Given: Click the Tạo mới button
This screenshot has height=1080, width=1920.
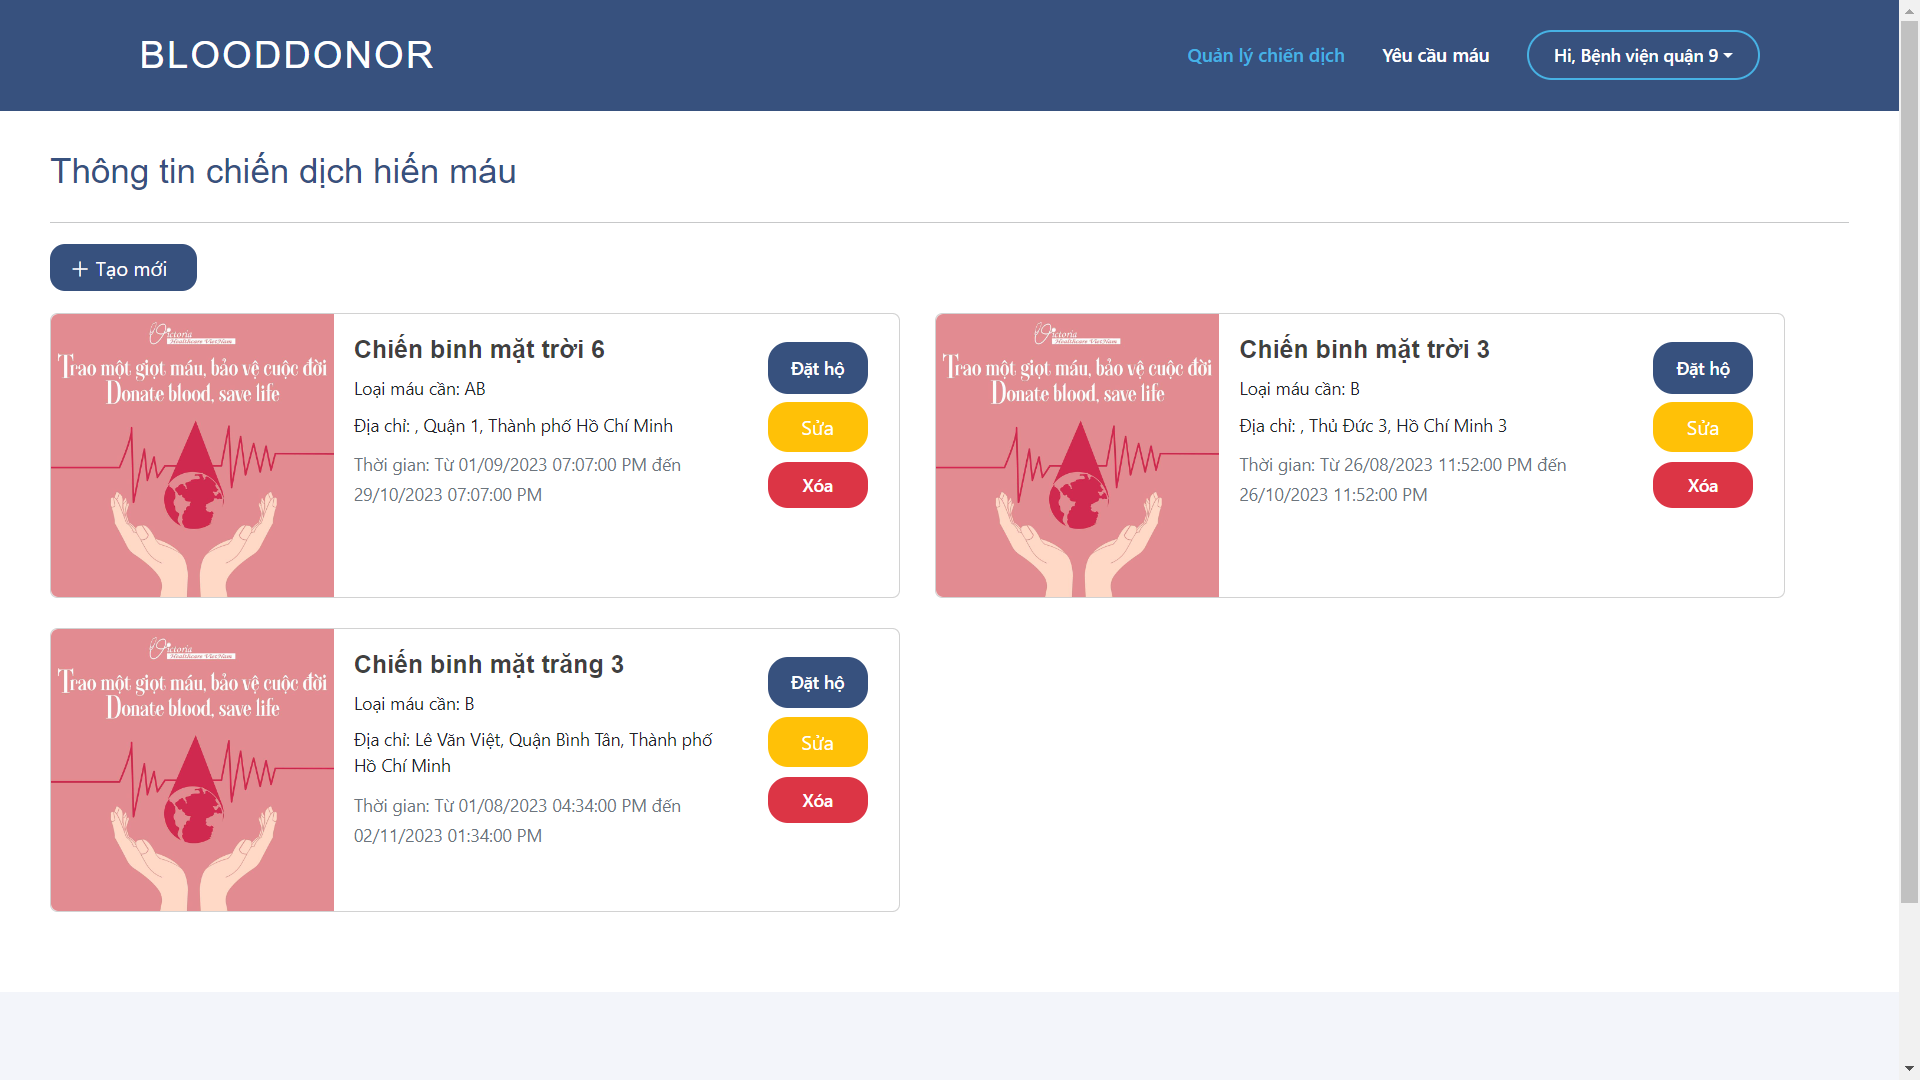Looking at the screenshot, I should tap(123, 268).
